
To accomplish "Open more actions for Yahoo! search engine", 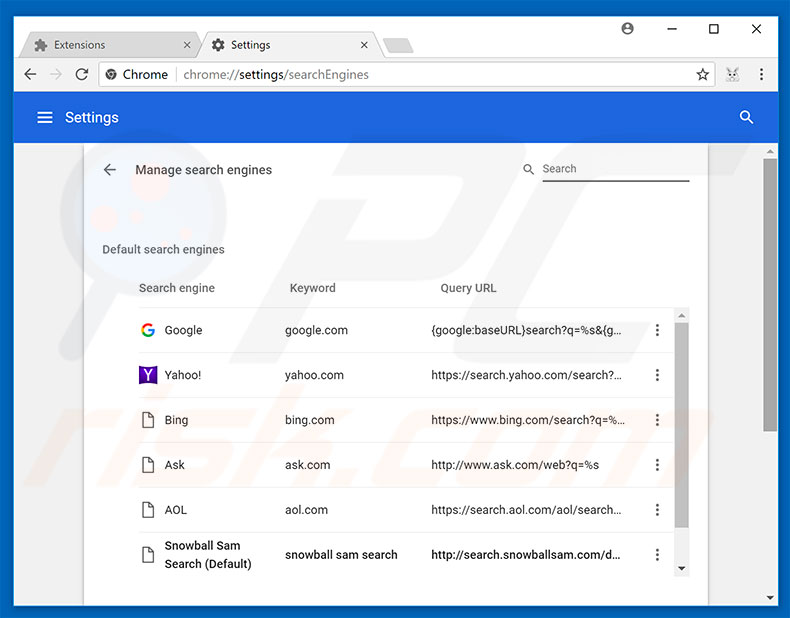I will click(657, 375).
